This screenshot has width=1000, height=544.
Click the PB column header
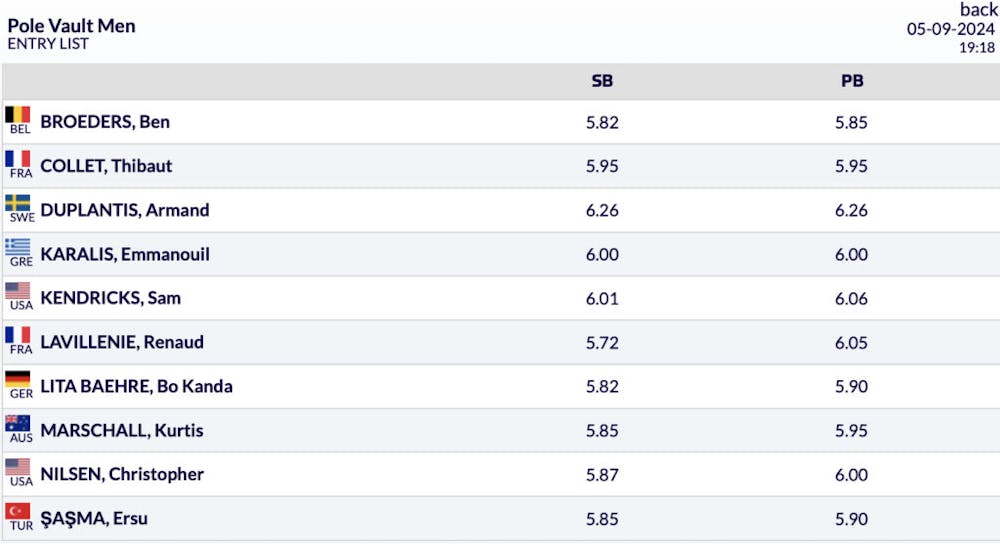pyautogui.click(x=852, y=81)
